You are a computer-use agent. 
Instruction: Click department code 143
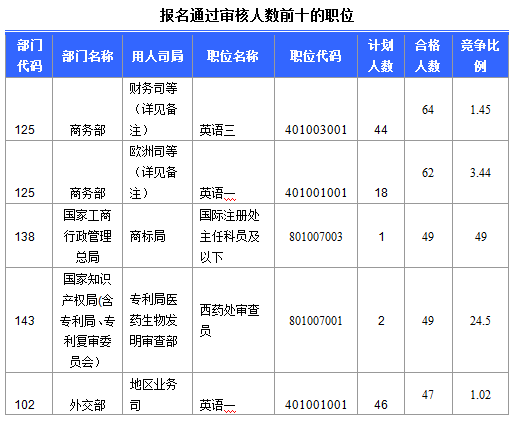[x=24, y=321]
